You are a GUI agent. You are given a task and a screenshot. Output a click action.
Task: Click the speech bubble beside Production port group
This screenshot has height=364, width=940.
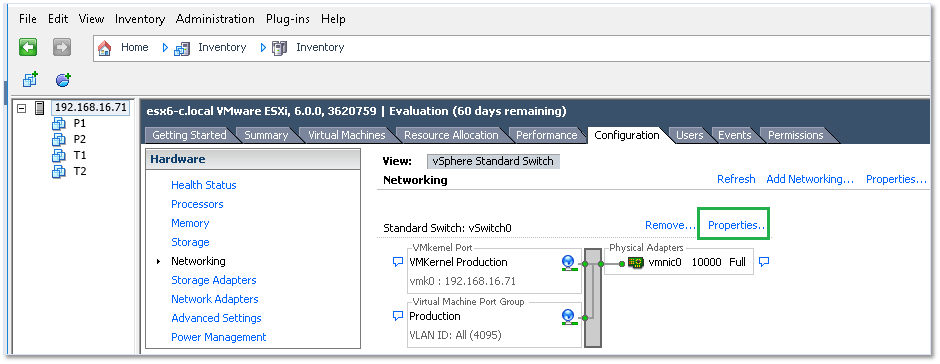coord(397,316)
